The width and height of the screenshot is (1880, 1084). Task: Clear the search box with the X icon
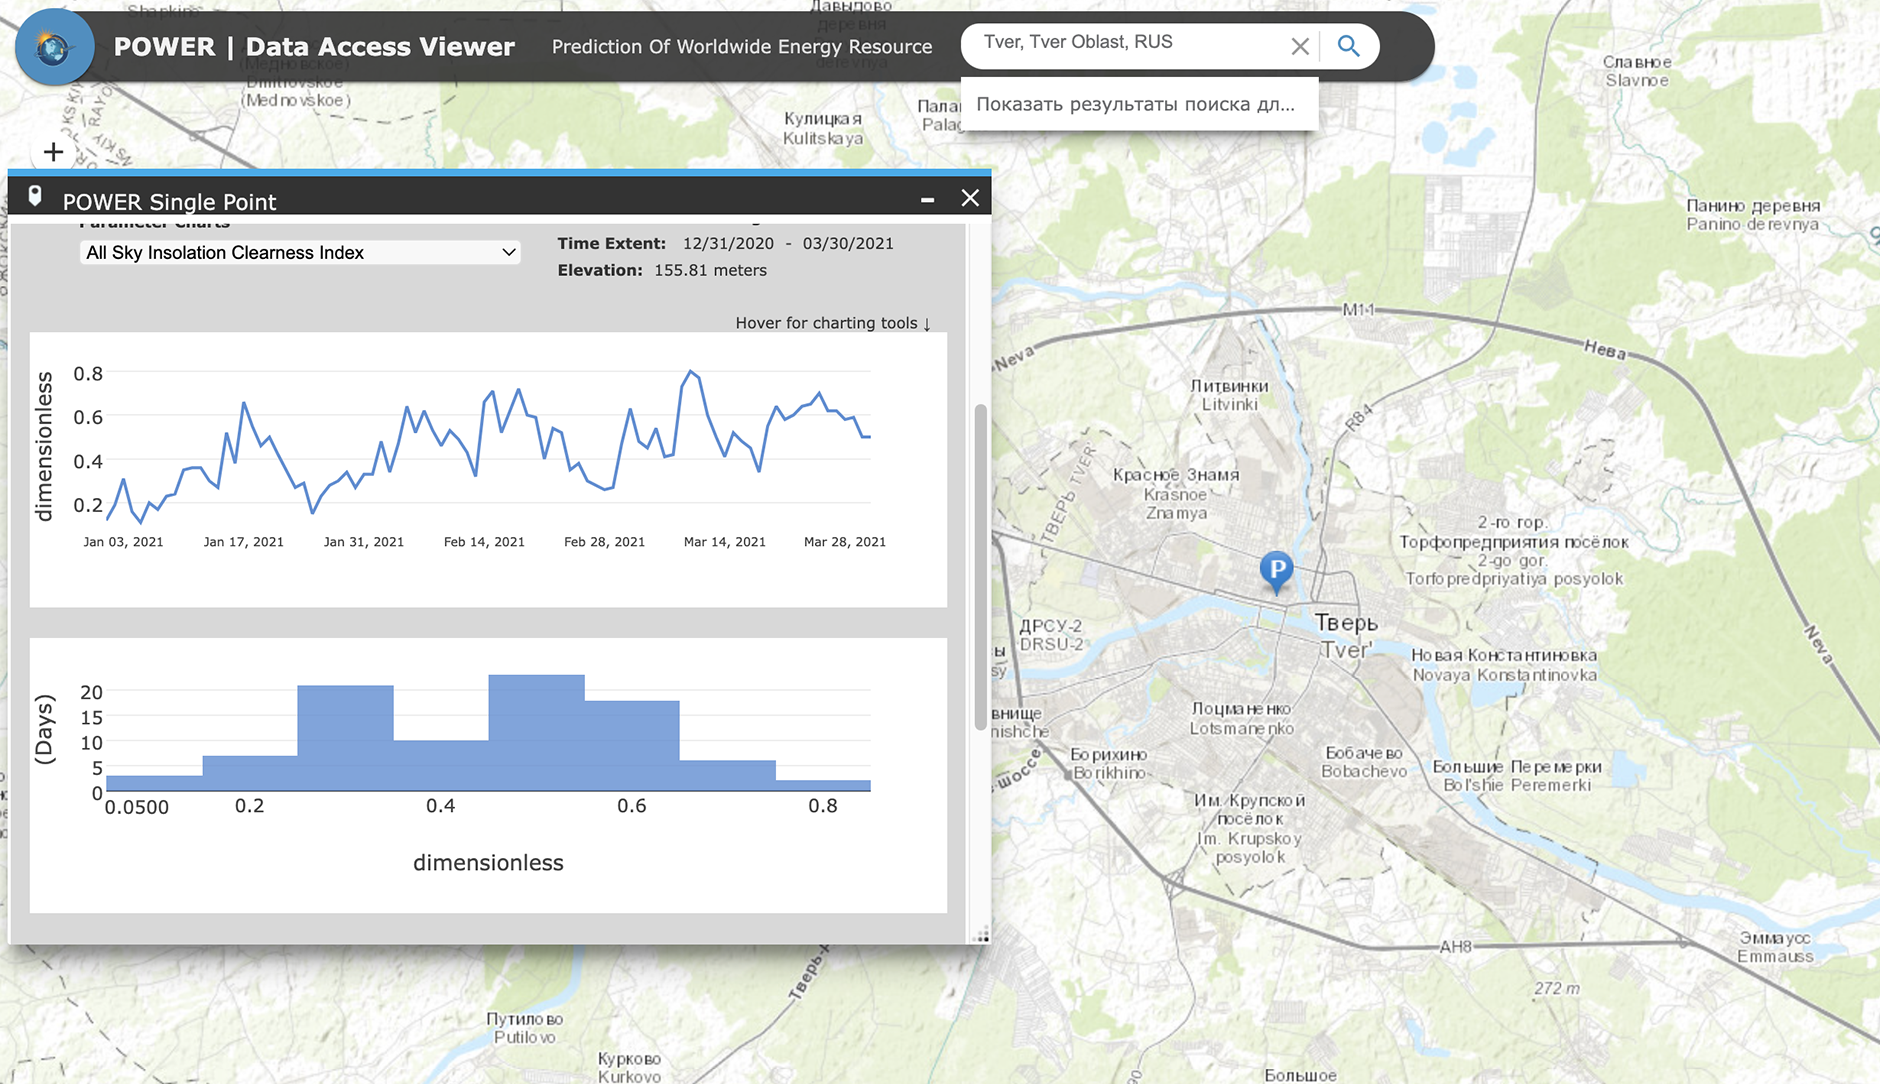point(1299,46)
